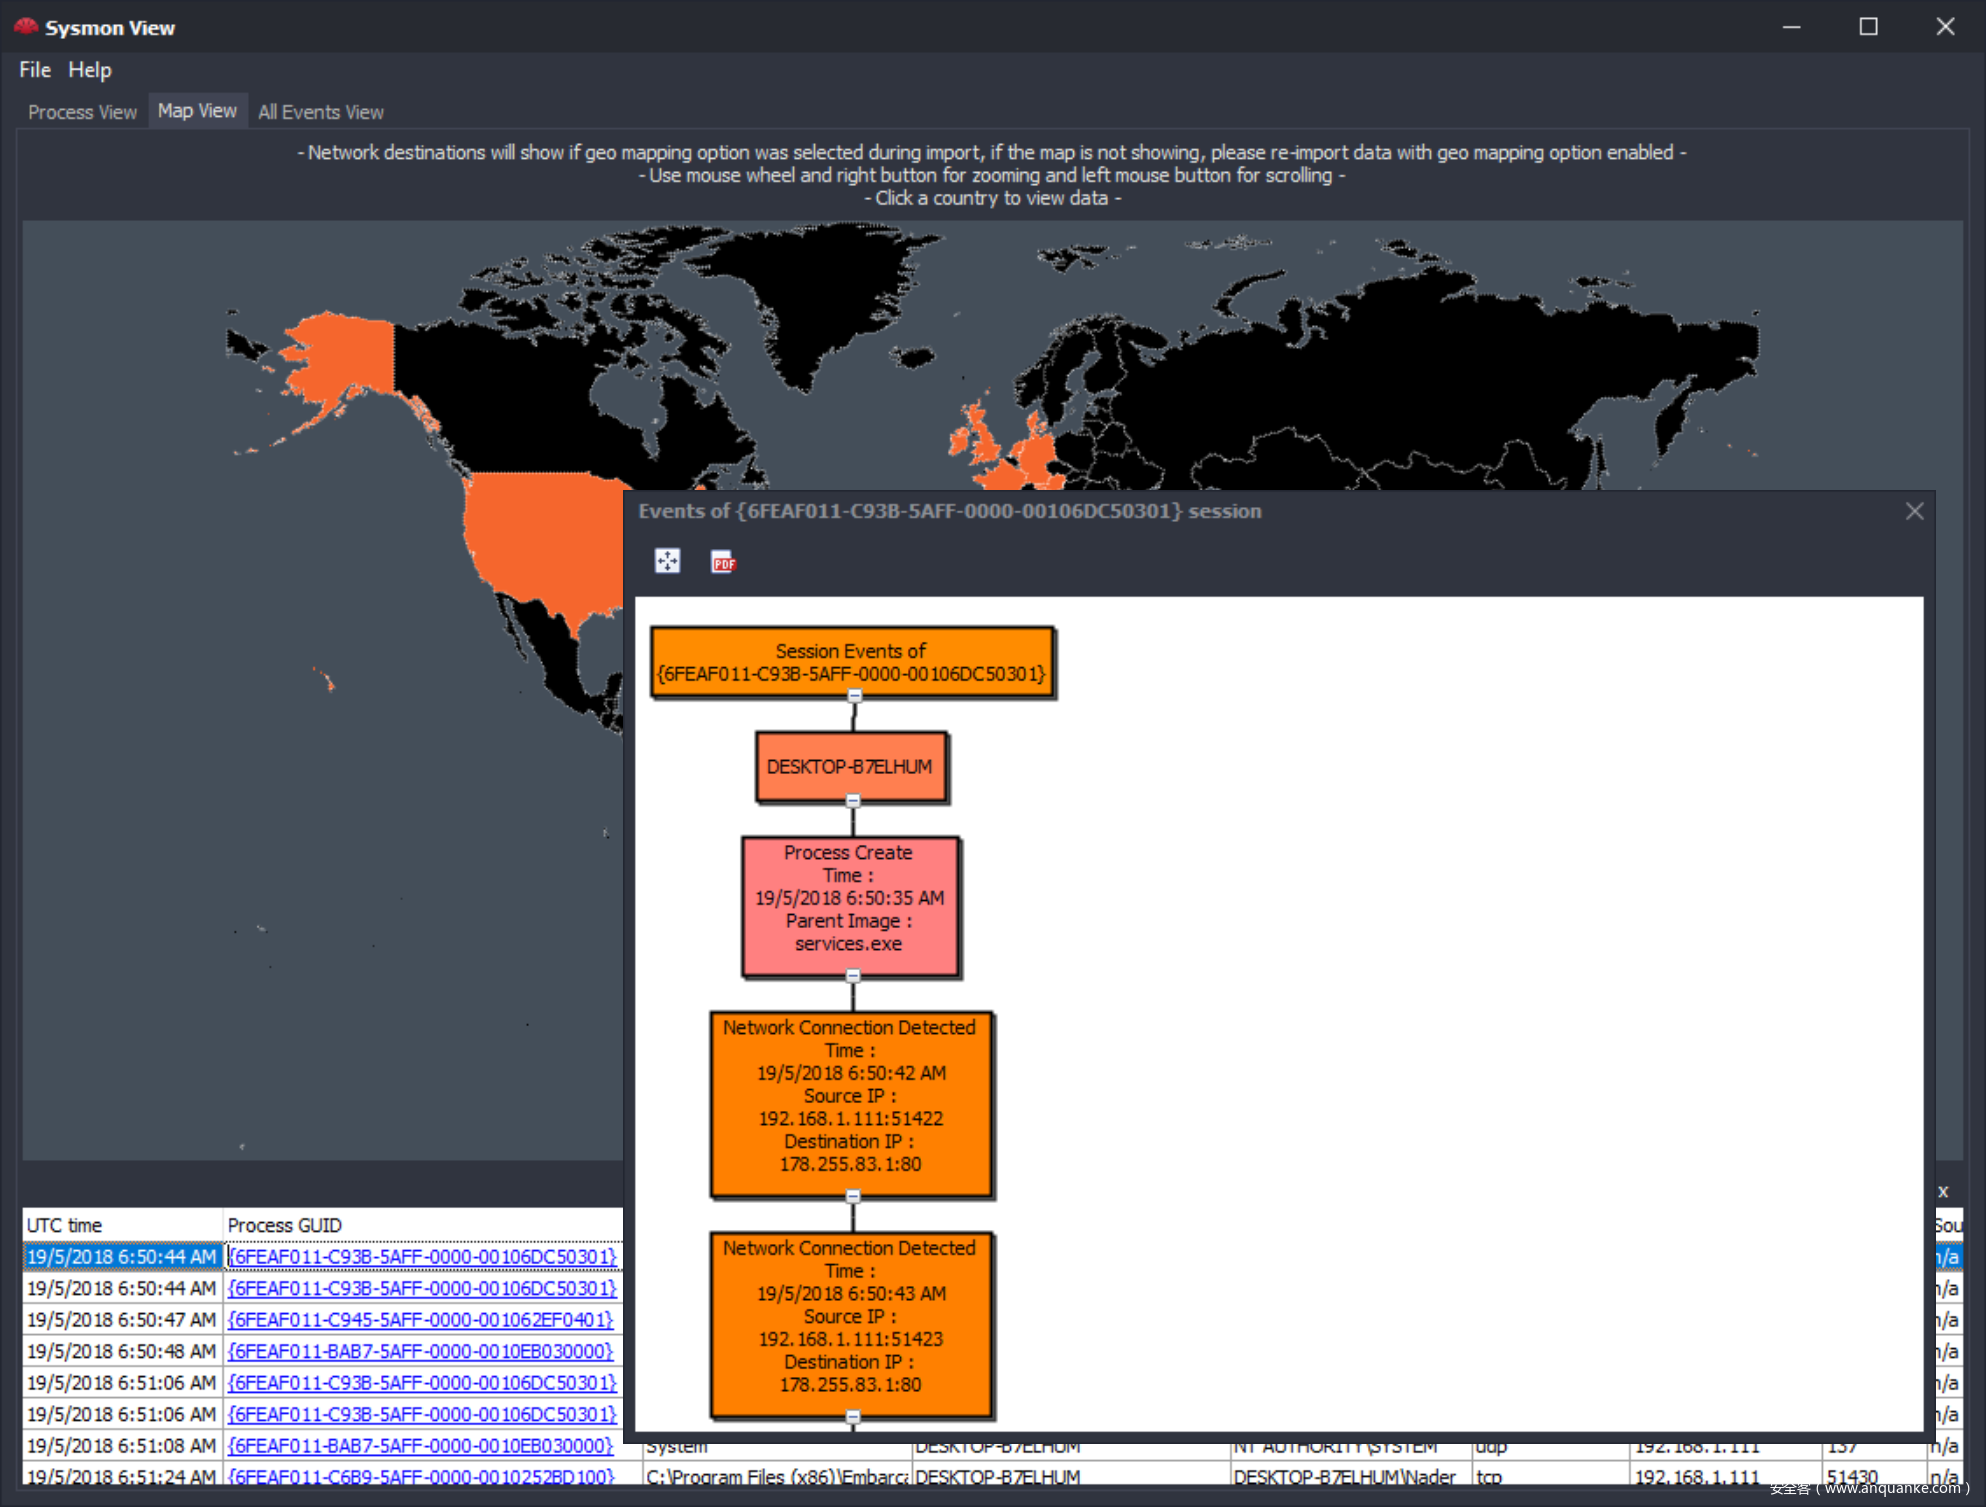Open the File menu
Viewport: 1986px width, 1507px height.
point(35,70)
